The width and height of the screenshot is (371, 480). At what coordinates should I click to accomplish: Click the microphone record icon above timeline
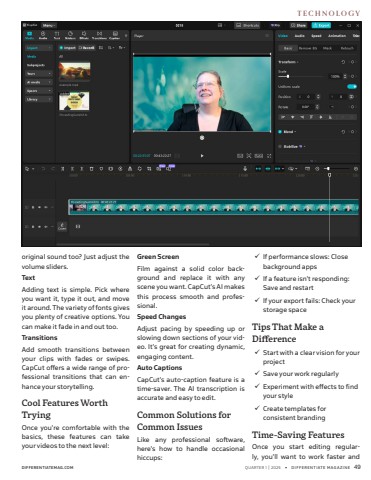pyautogui.click(x=245, y=169)
